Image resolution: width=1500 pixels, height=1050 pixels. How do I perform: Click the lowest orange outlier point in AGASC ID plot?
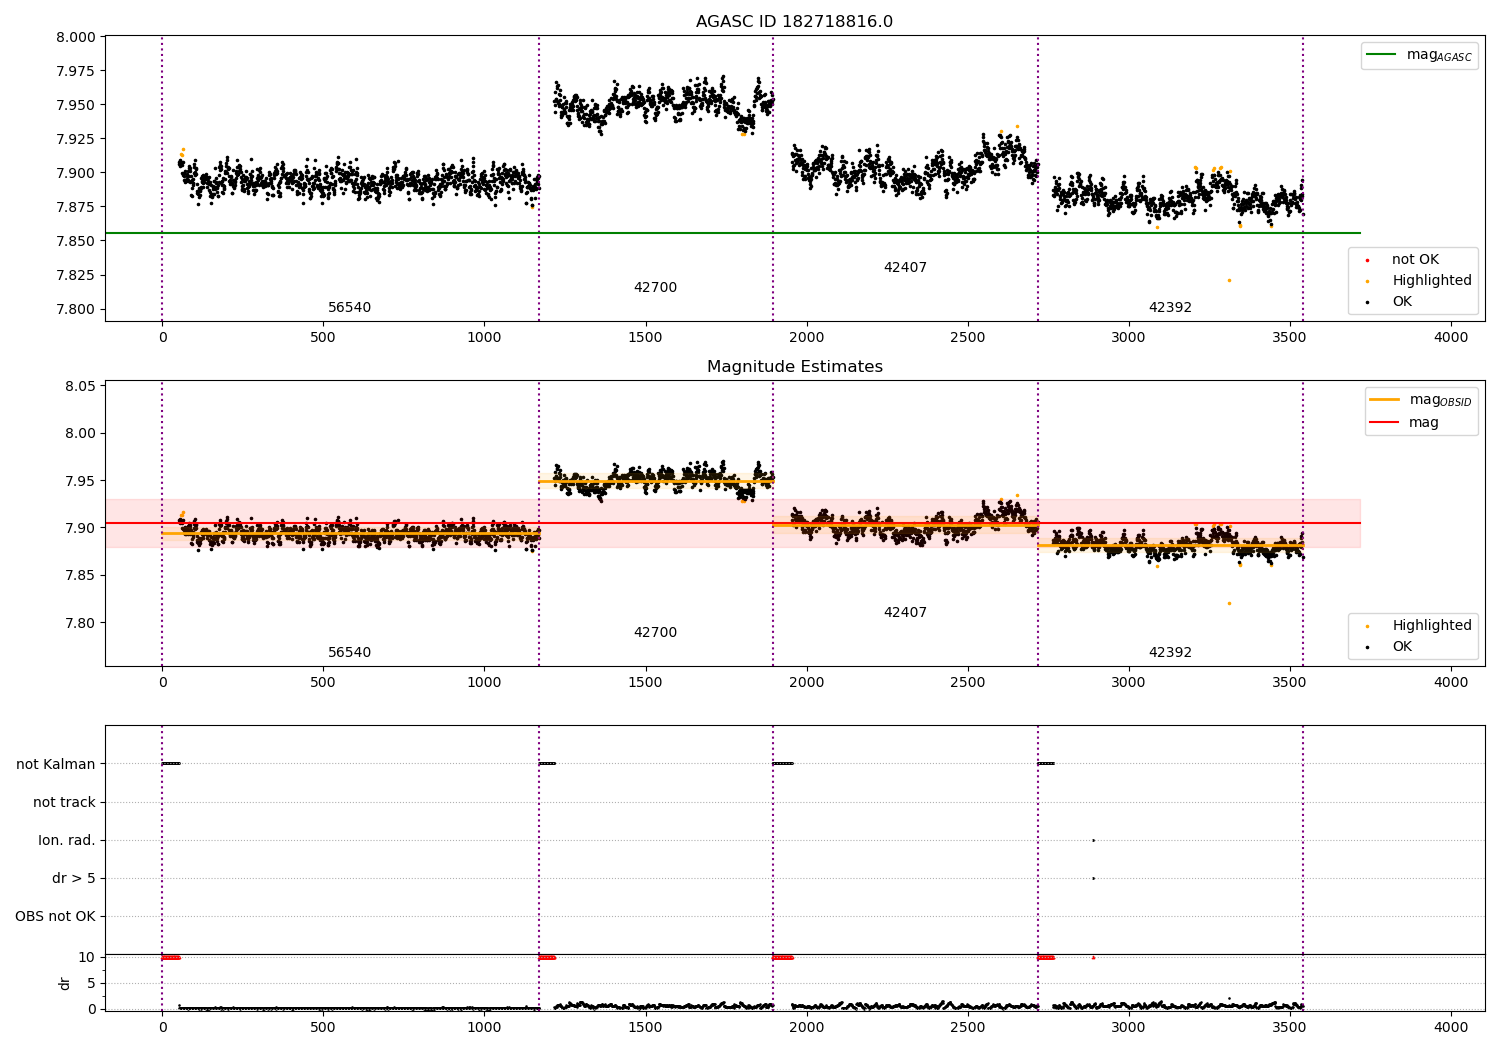pyautogui.click(x=1229, y=281)
